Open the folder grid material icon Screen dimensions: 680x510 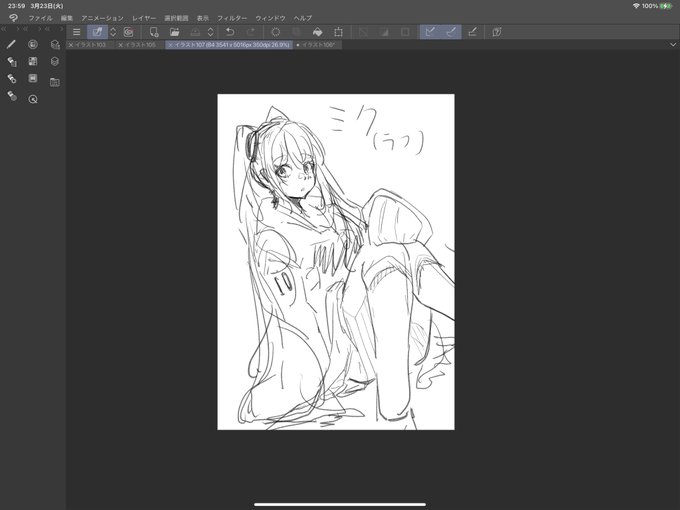pyautogui.click(x=55, y=82)
